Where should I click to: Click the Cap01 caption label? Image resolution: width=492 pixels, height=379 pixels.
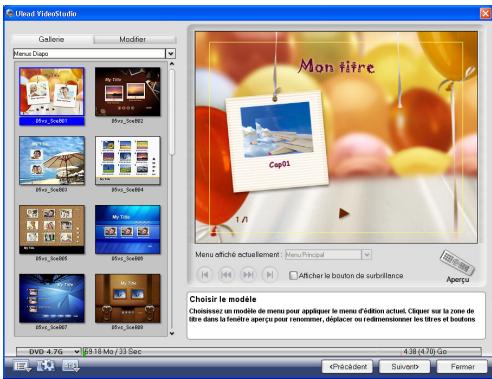click(x=279, y=164)
